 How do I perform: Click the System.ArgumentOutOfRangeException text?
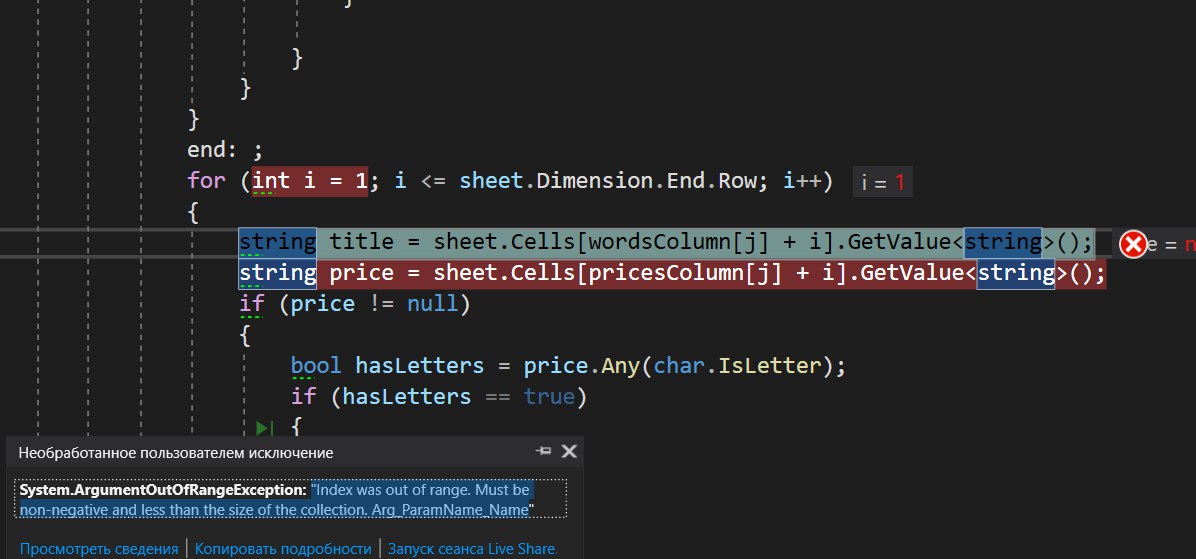(x=163, y=489)
